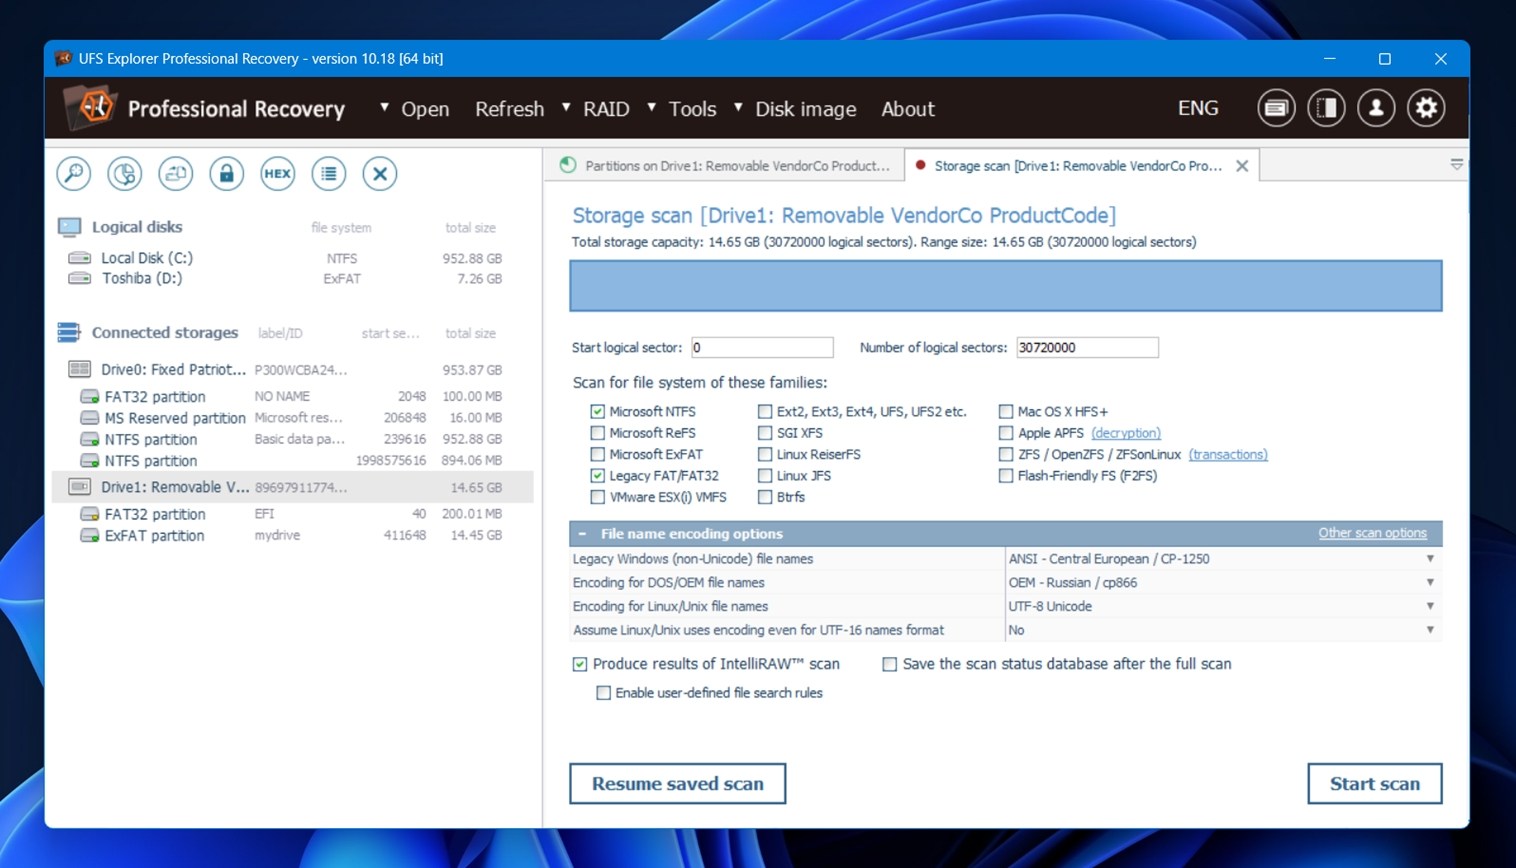Open the Other scan options link
The image size is (1516, 868).
1371,533
